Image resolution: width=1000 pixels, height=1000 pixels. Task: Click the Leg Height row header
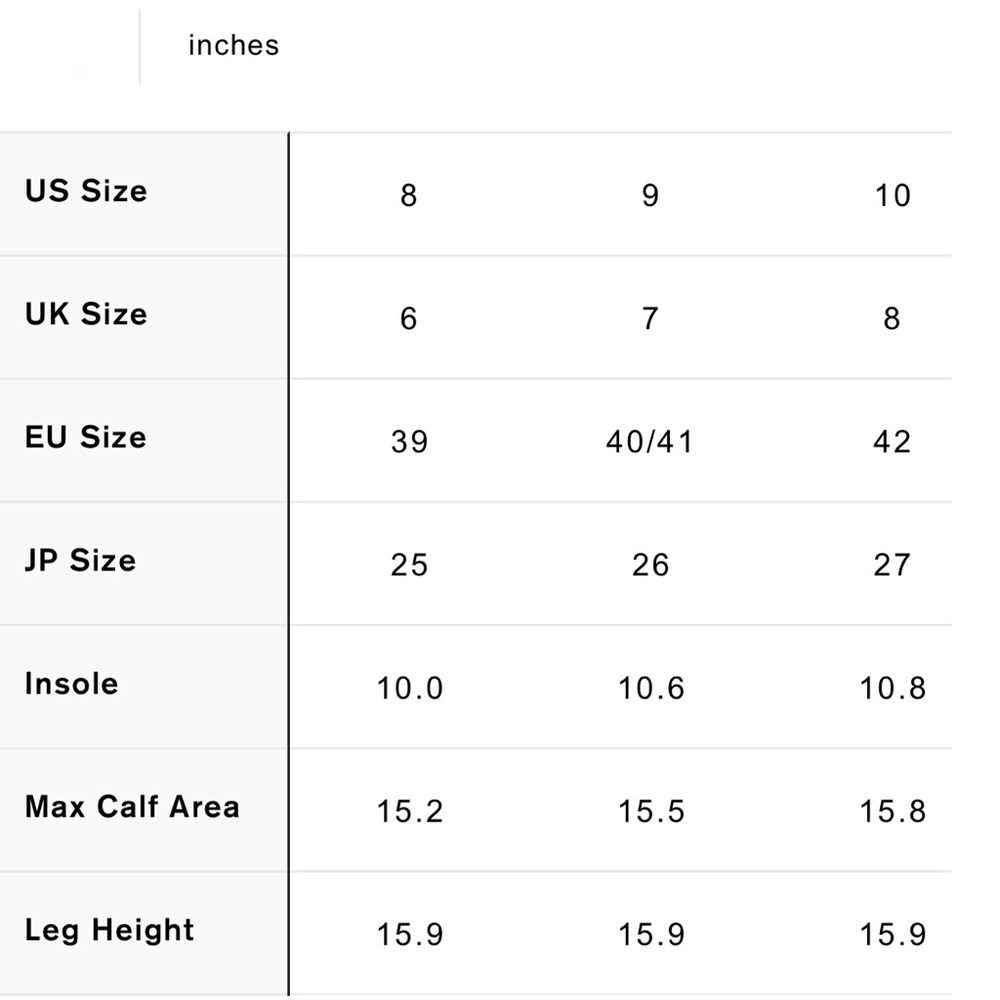point(109,930)
